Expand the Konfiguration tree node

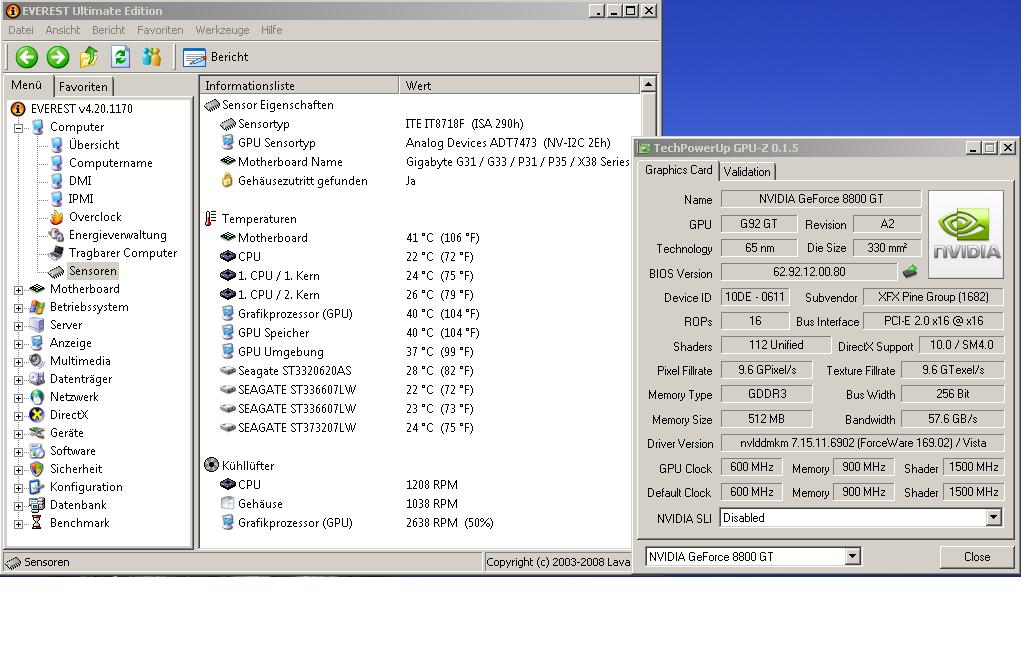coord(19,488)
